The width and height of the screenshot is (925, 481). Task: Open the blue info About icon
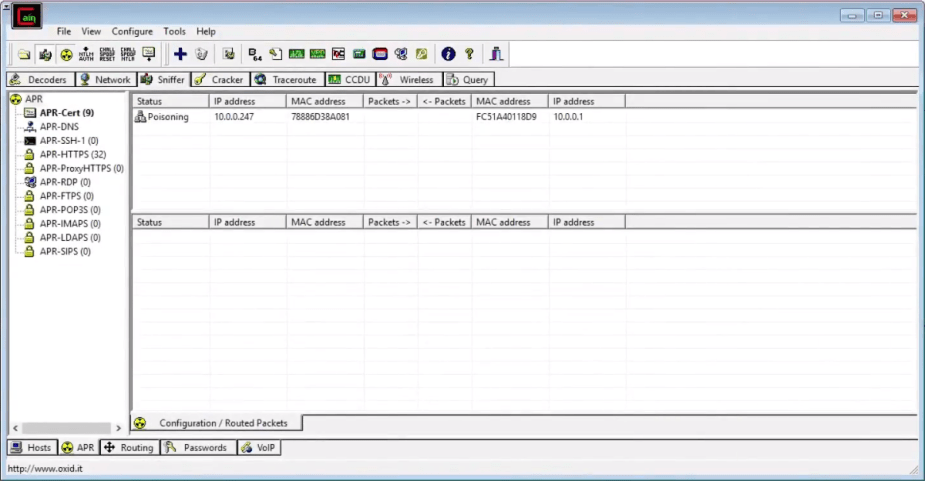tap(448, 54)
